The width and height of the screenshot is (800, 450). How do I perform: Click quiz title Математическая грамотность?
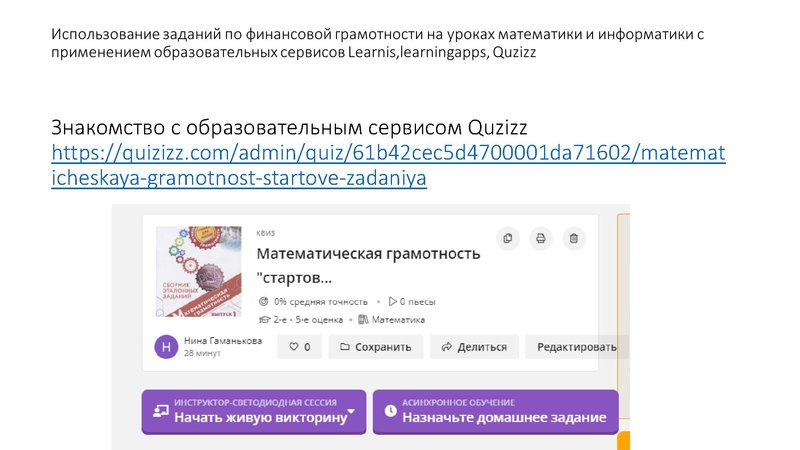pos(368,265)
